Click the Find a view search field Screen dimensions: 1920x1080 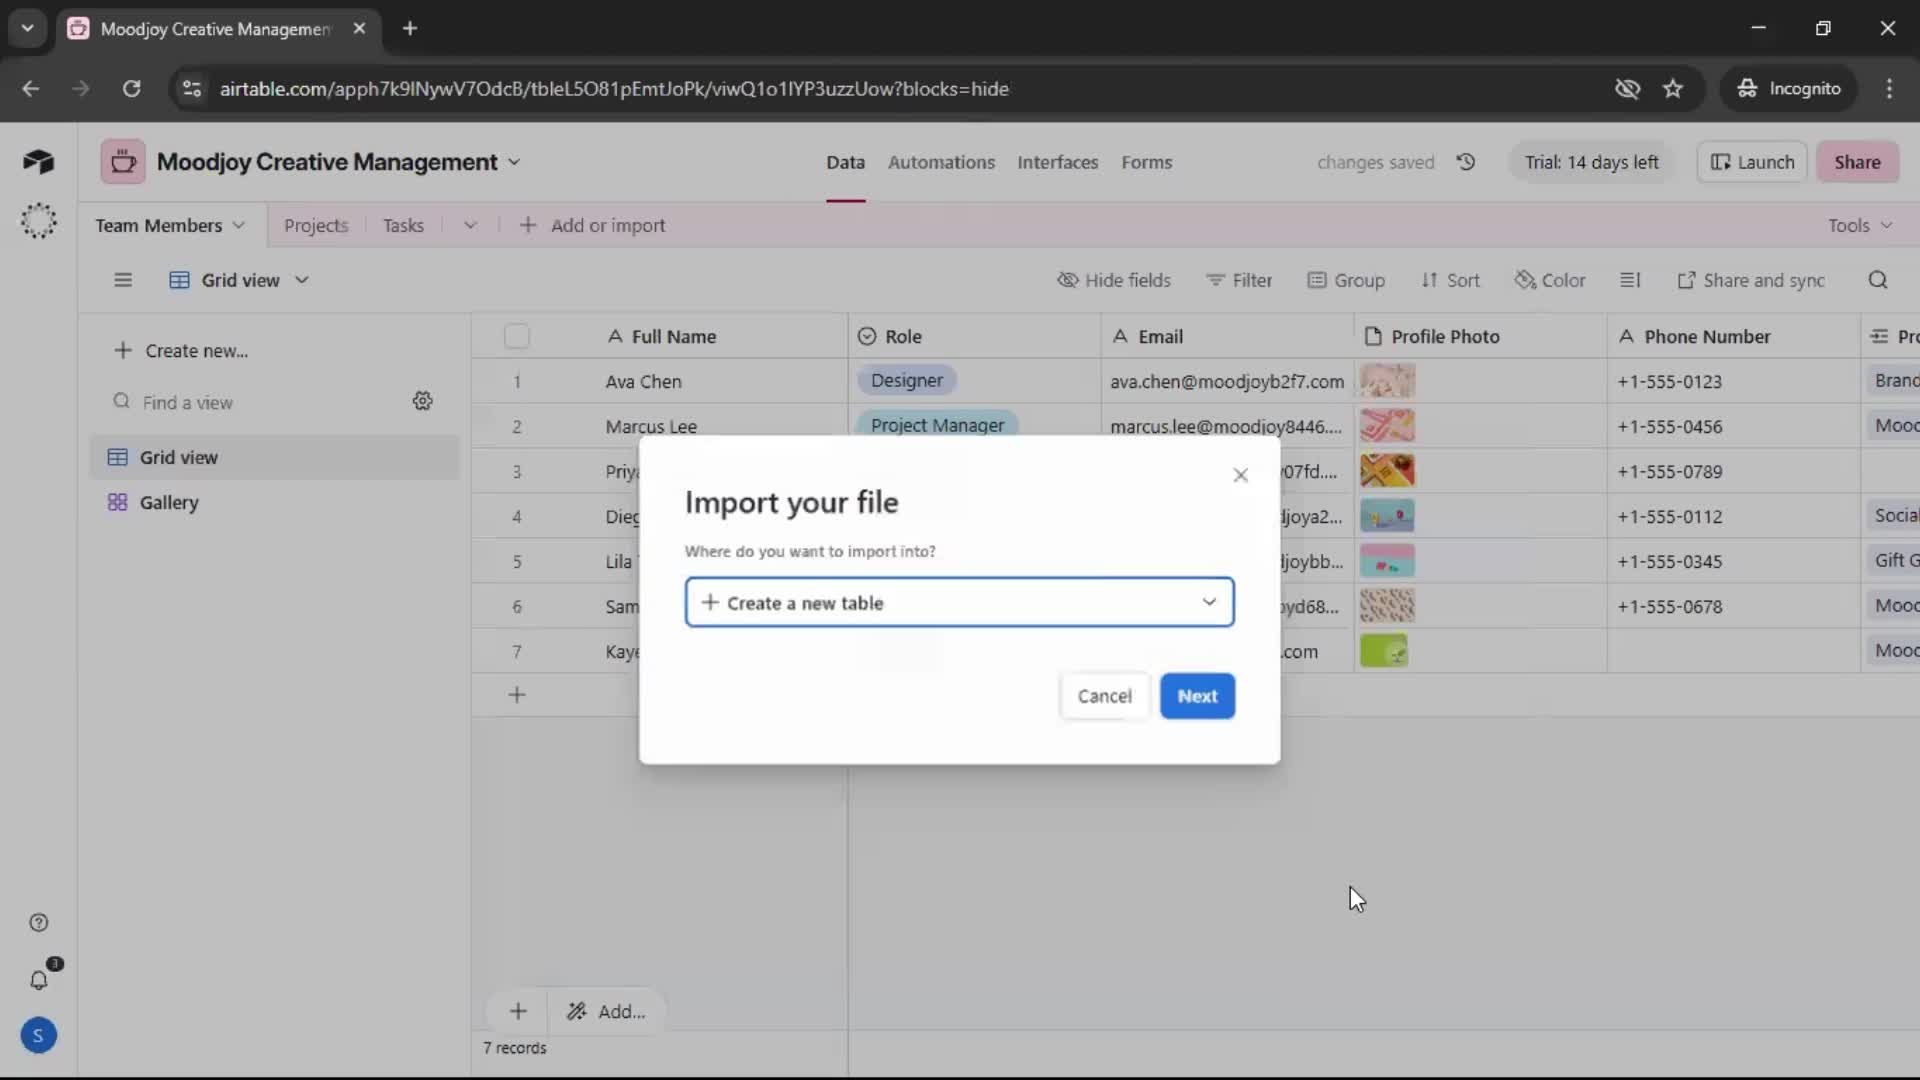click(x=255, y=402)
